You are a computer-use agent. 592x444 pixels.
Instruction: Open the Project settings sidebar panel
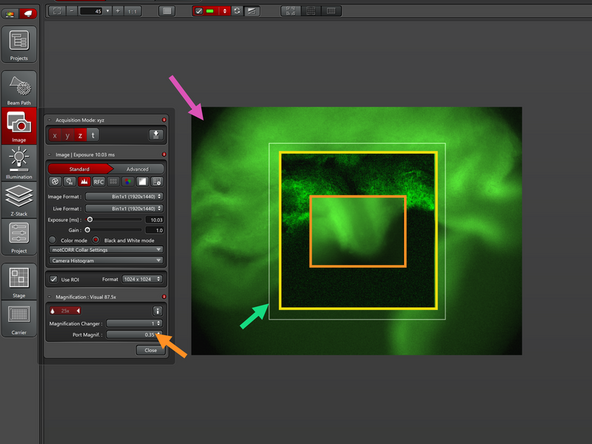point(19,237)
